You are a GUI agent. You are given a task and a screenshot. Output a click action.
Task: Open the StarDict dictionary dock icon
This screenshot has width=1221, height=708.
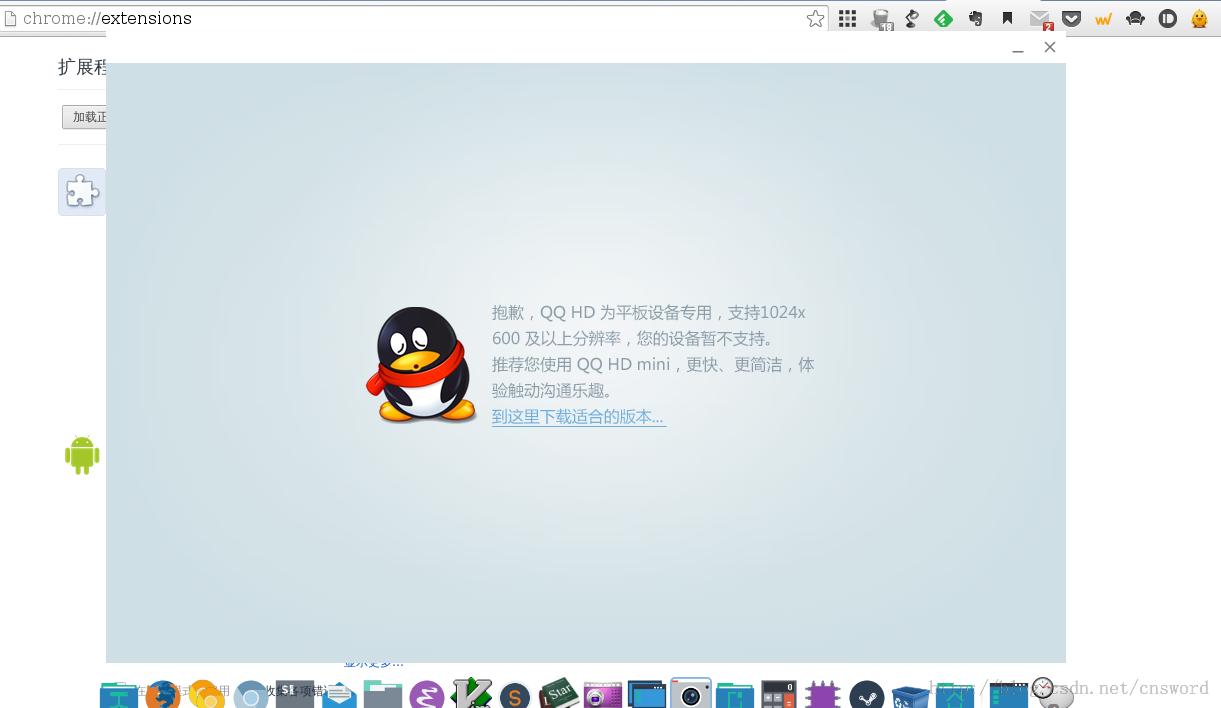click(x=558, y=693)
